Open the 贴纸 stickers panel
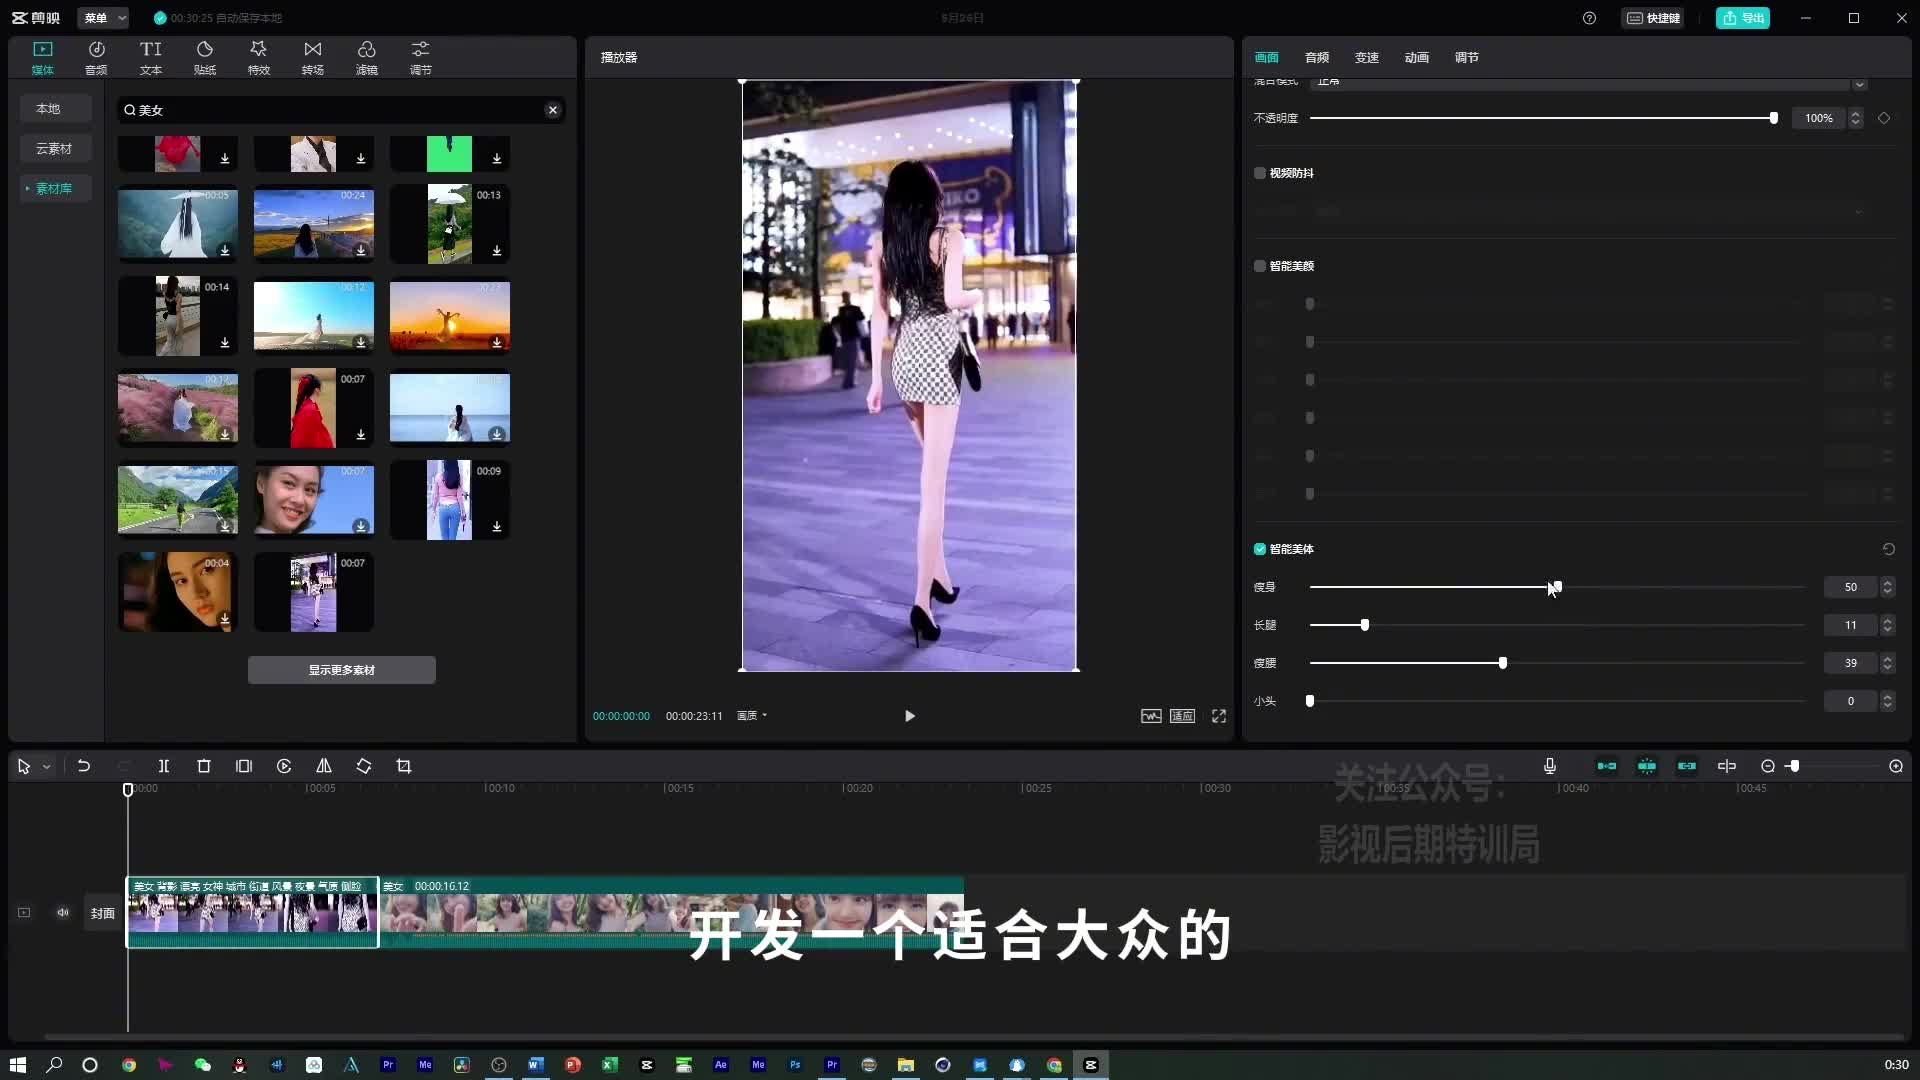The height and width of the screenshot is (1080, 1920). [x=205, y=57]
